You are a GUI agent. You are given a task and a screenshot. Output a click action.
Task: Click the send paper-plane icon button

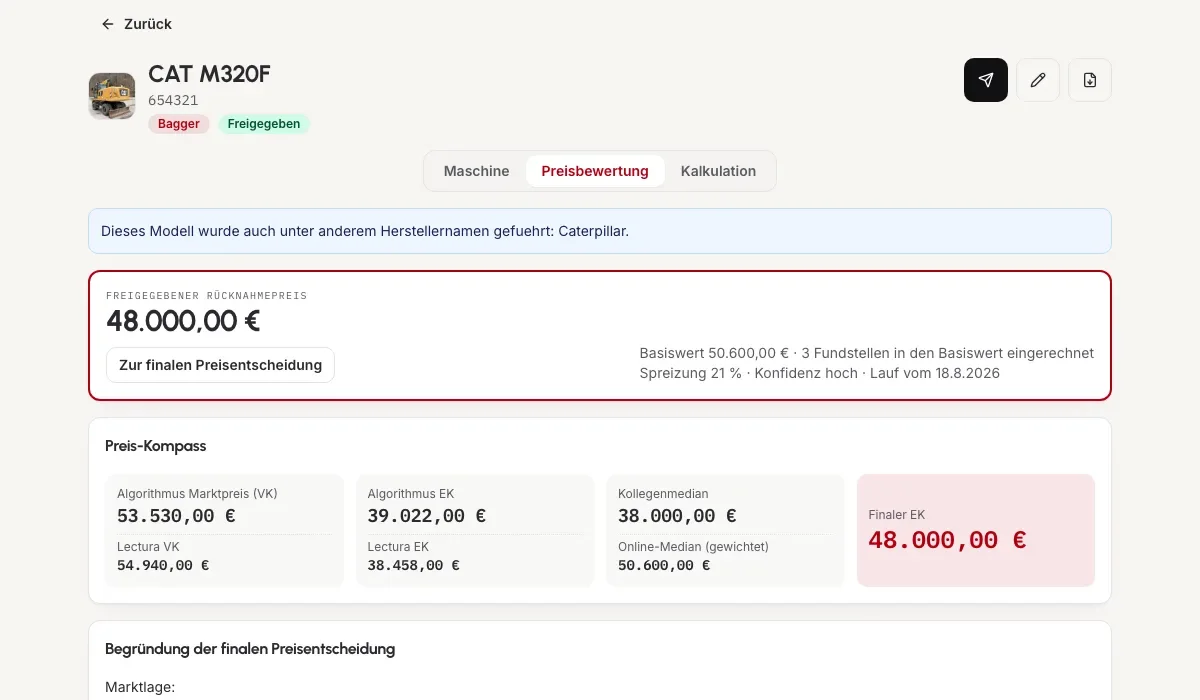986,80
